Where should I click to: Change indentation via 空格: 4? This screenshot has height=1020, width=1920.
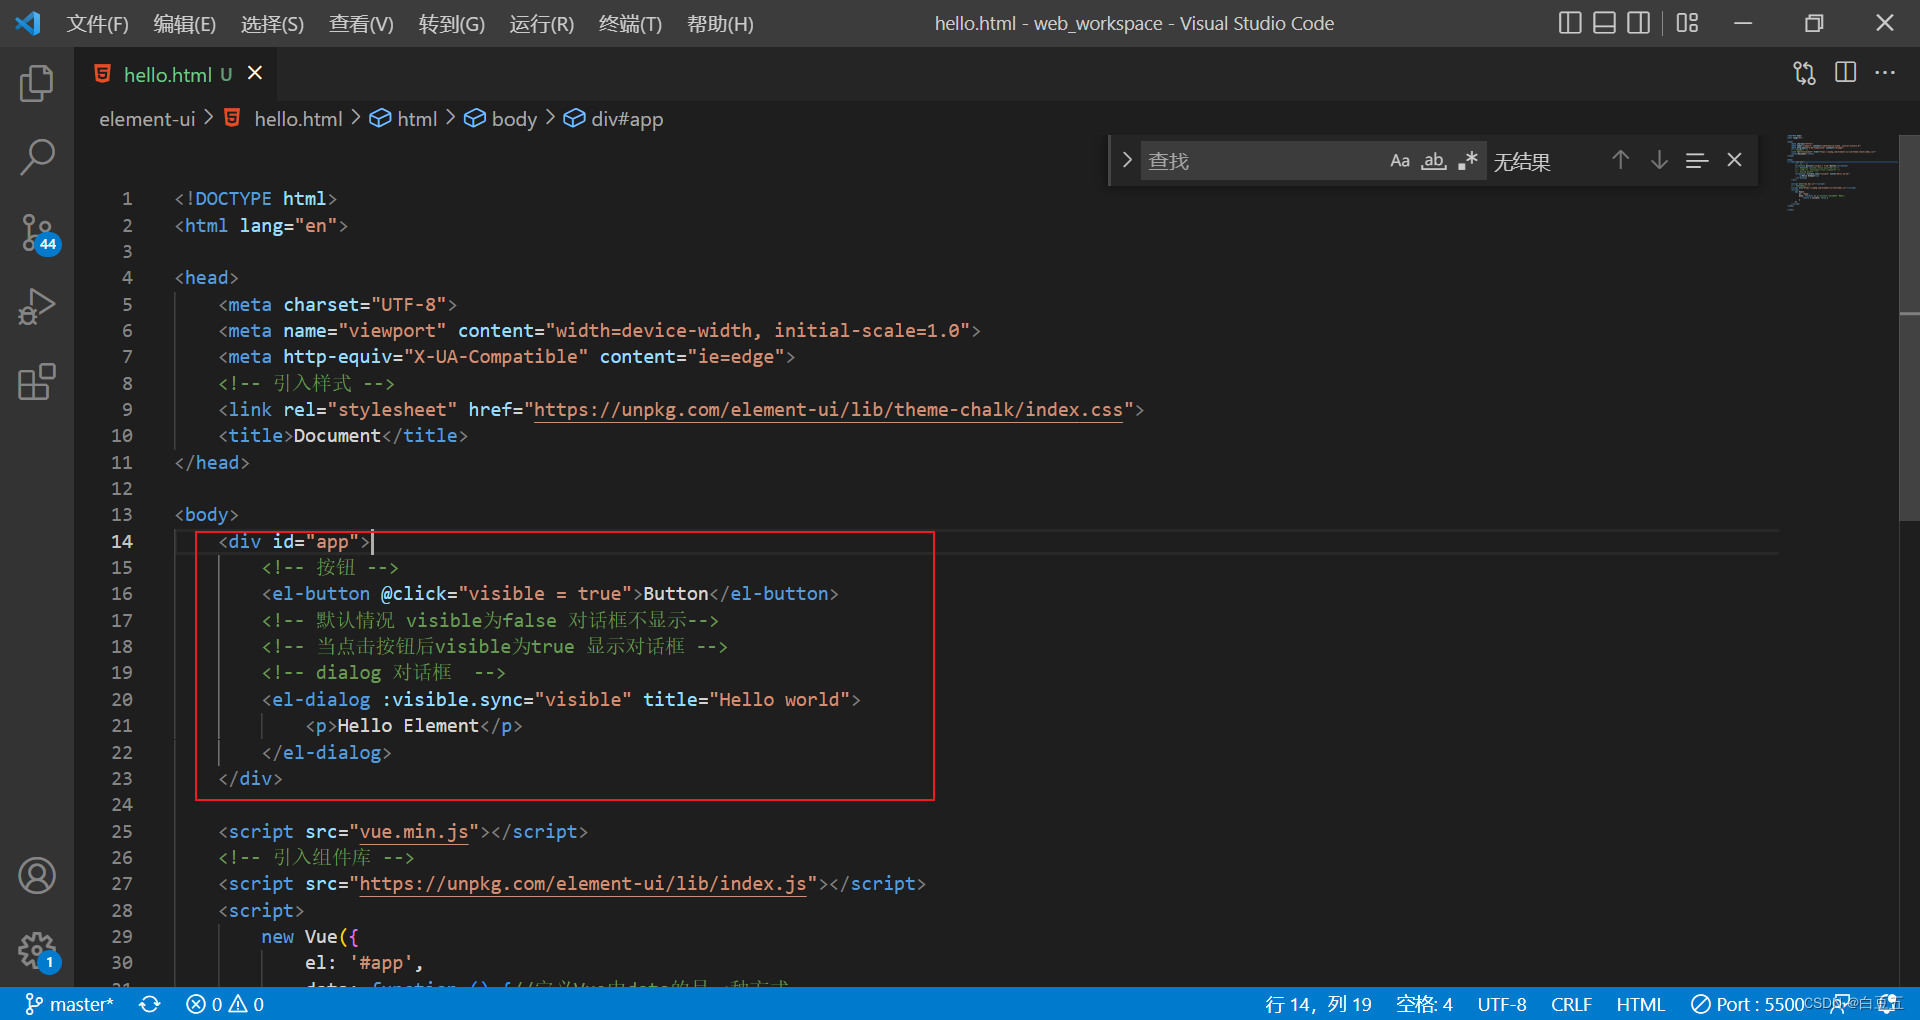[1424, 1004]
